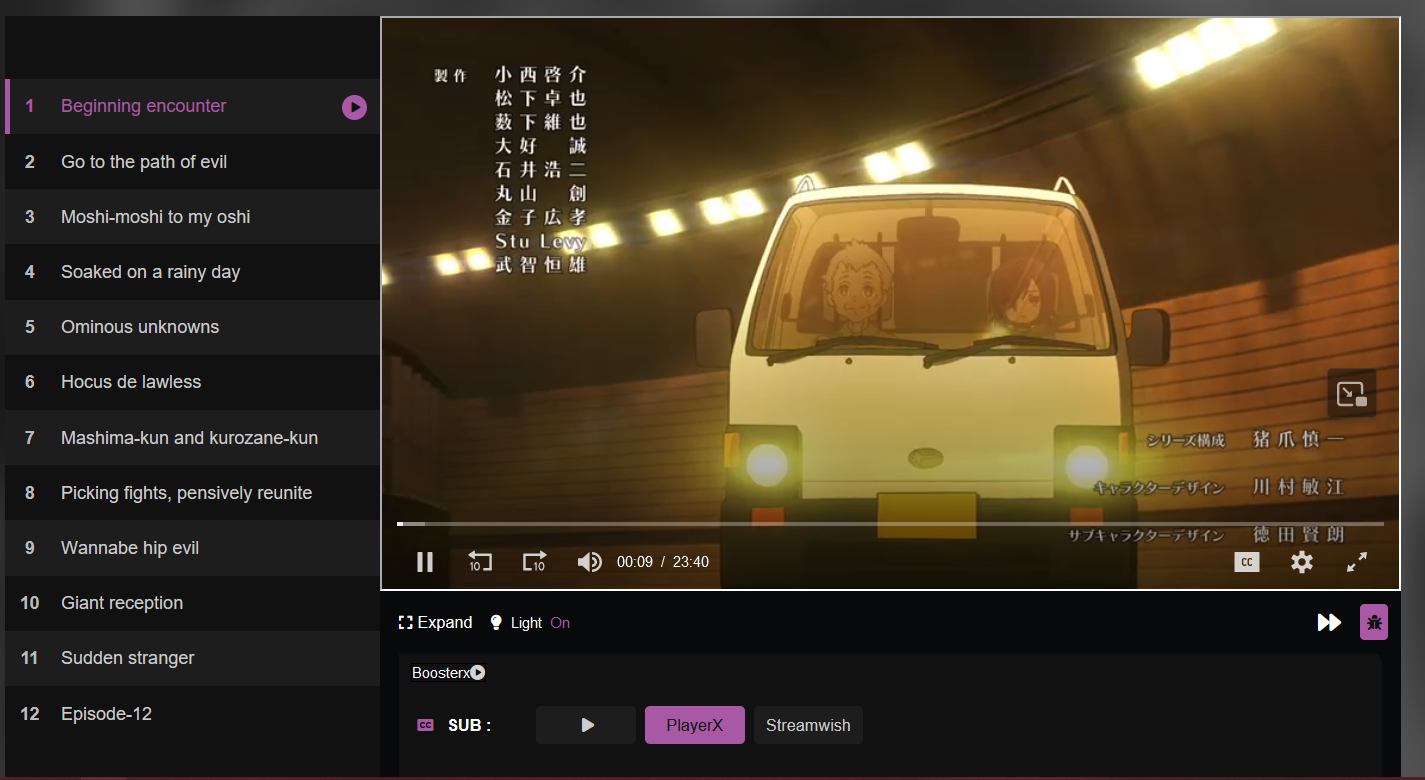Skip to next episode arrows
Image resolution: width=1425 pixels, height=780 pixels.
[x=1329, y=623]
